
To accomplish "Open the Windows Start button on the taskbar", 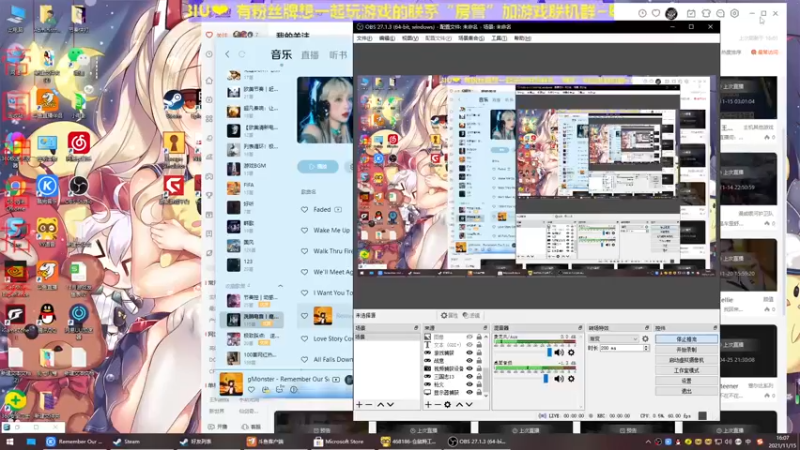I will (x=10, y=441).
